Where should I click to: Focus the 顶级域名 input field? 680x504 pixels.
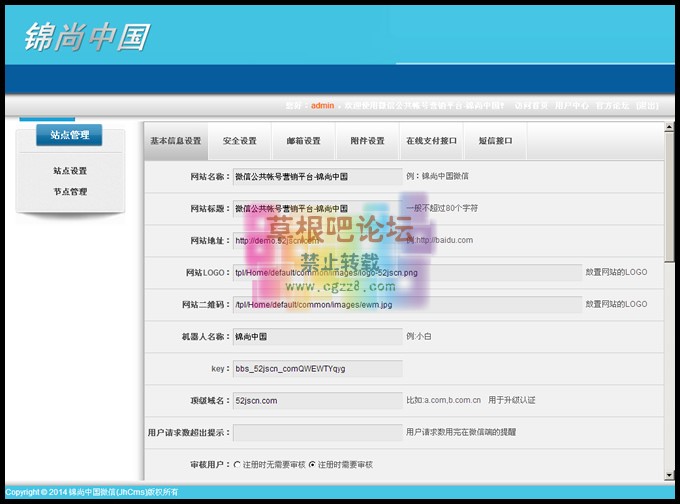317,401
